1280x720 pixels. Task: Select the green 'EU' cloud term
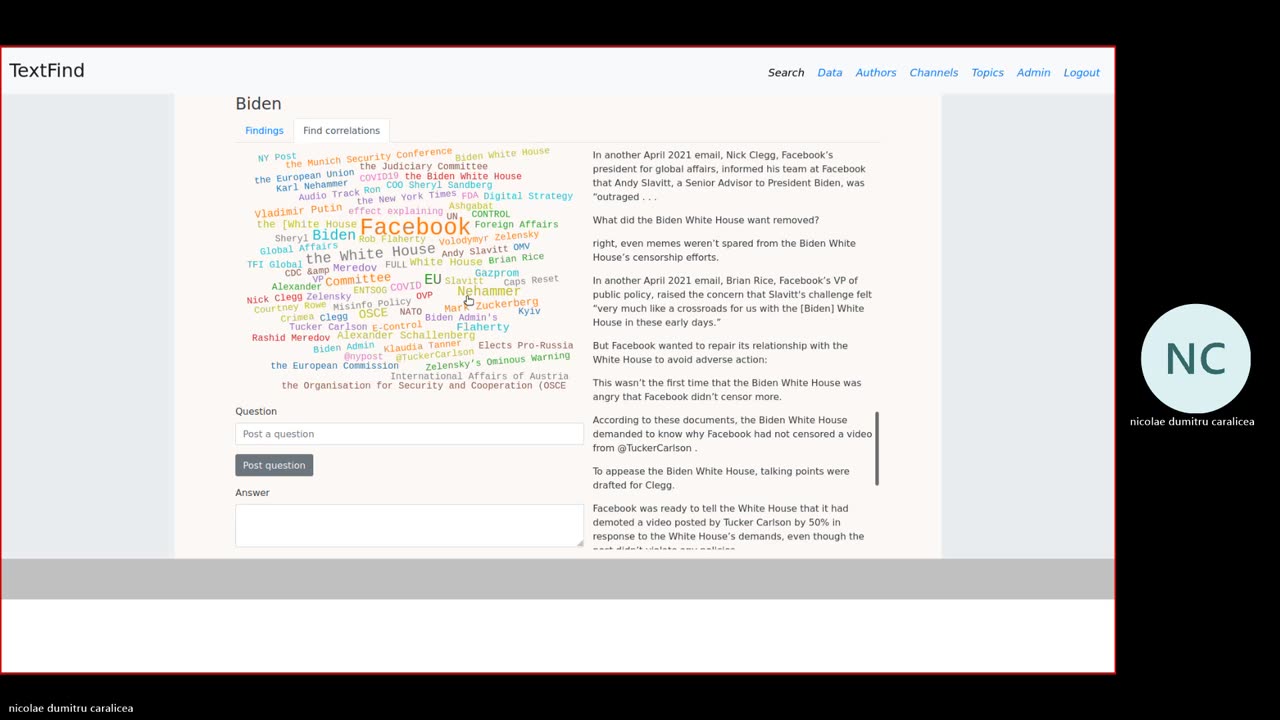pos(432,279)
